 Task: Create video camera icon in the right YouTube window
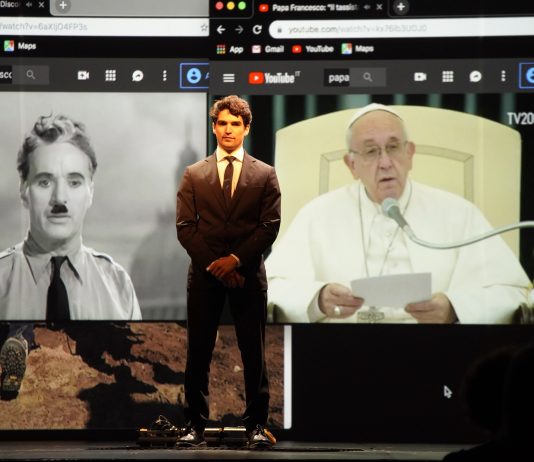tap(420, 77)
